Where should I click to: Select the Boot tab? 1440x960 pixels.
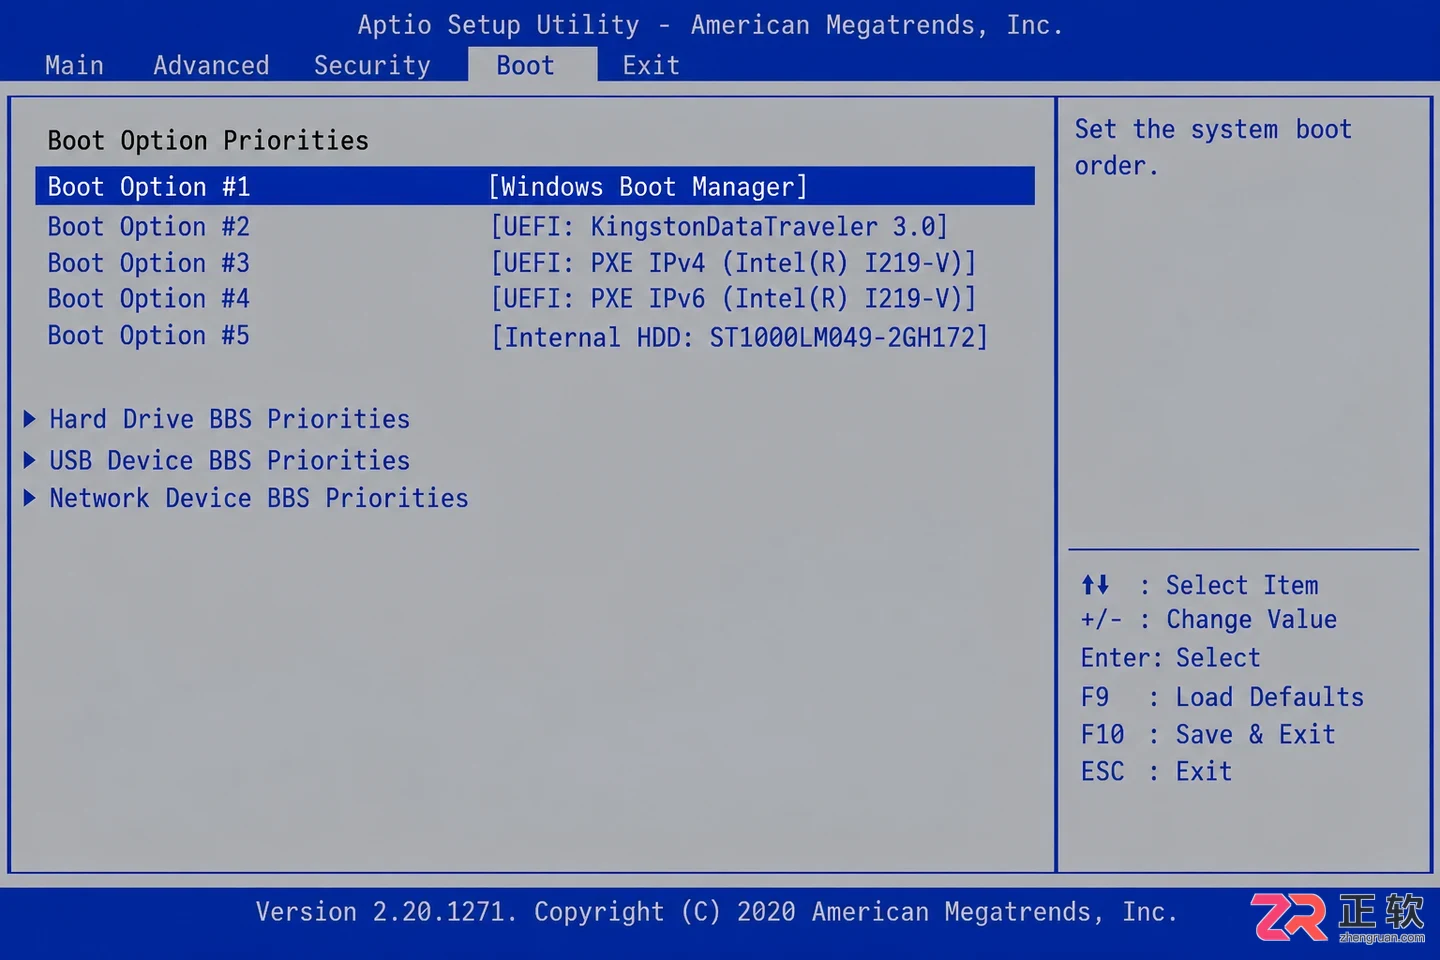point(532,65)
